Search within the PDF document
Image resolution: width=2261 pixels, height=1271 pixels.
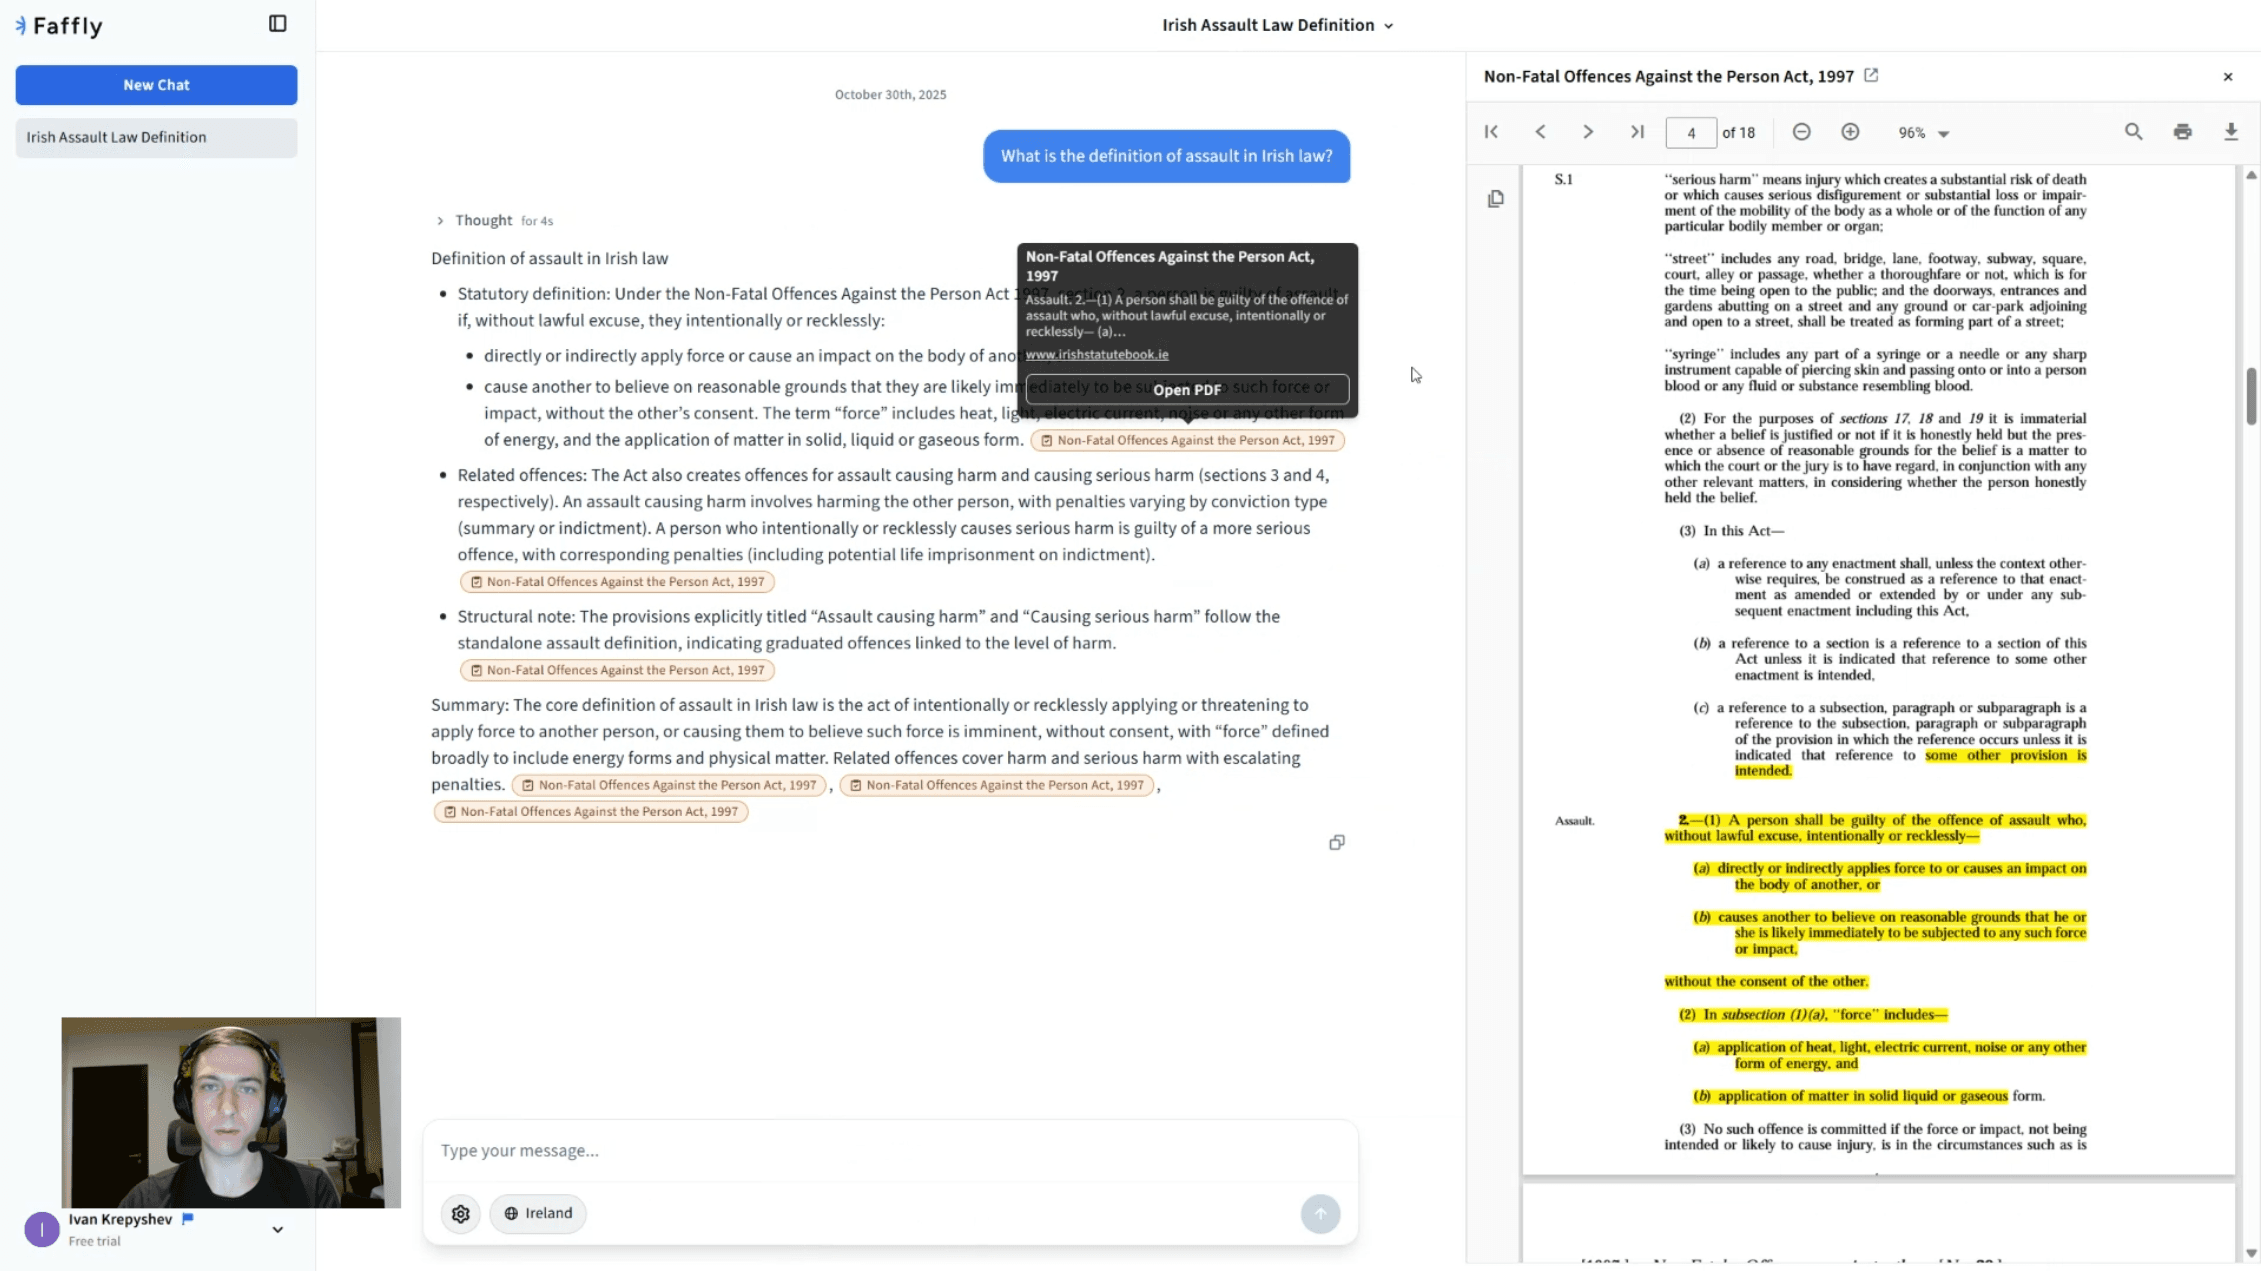pyautogui.click(x=2133, y=132)
